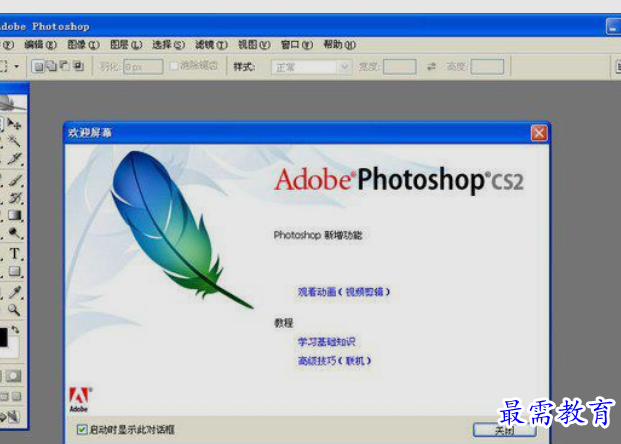Select the Gradient tool

(x=14, y=215)
